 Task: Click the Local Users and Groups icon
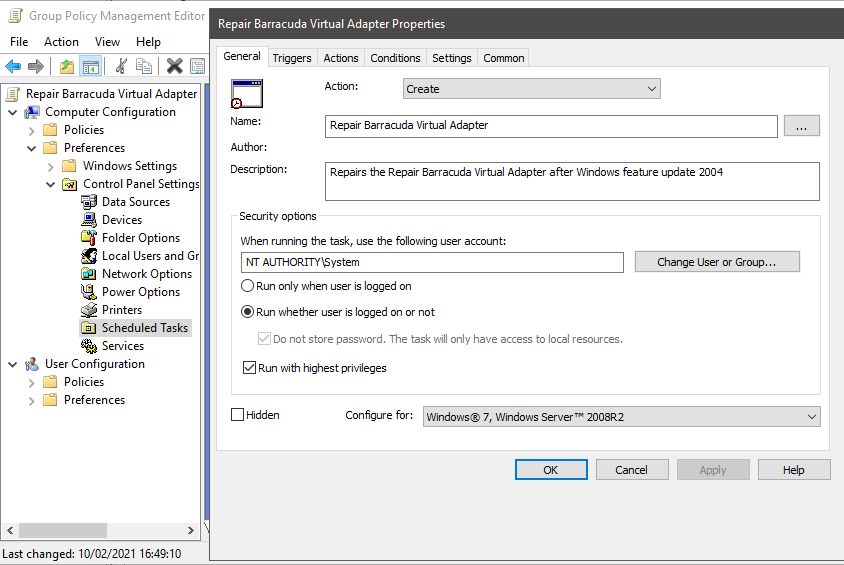[89, 256]
